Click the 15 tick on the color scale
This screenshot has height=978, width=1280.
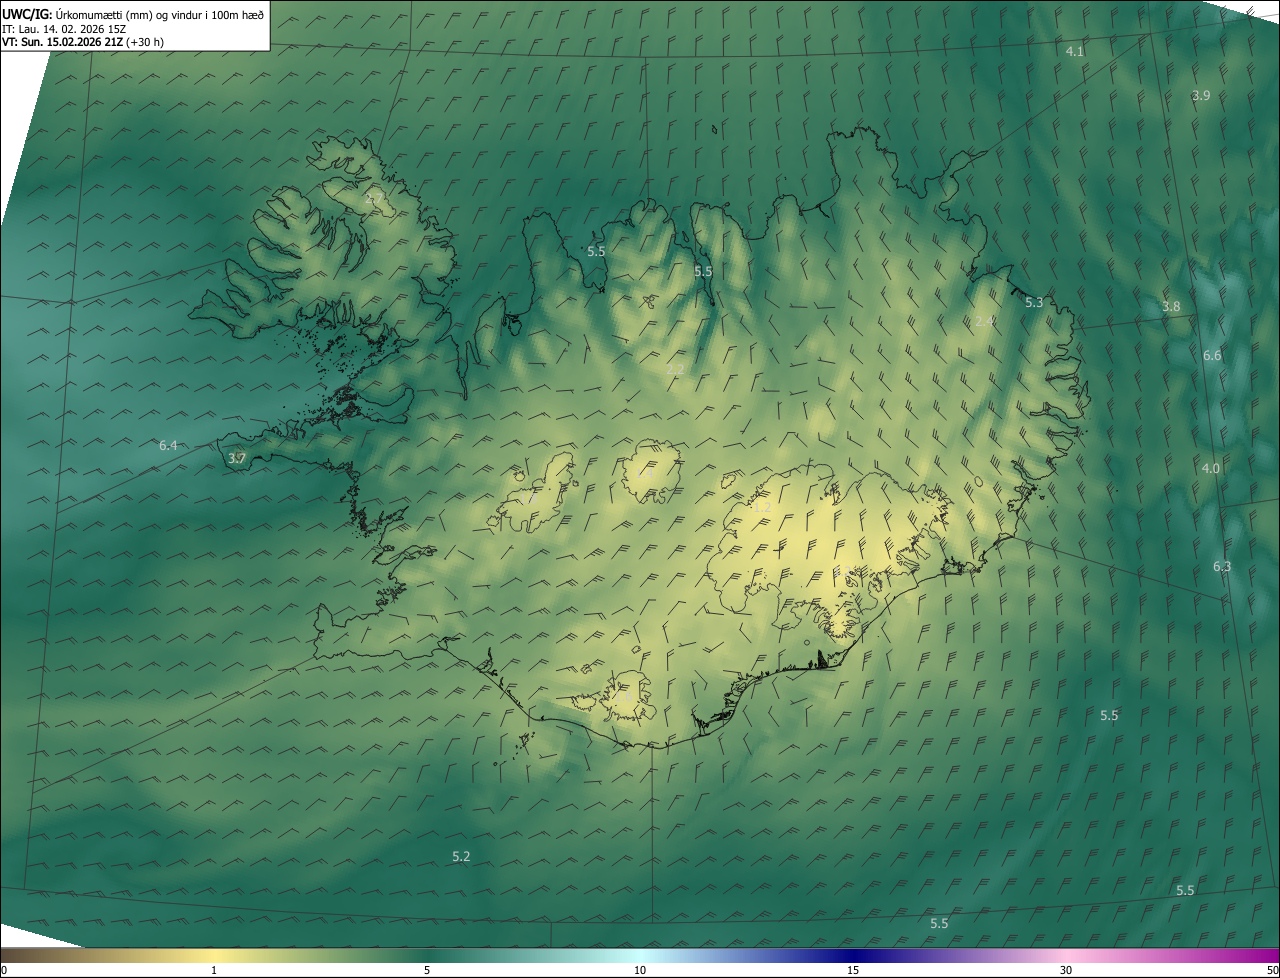tap(853, 970)
